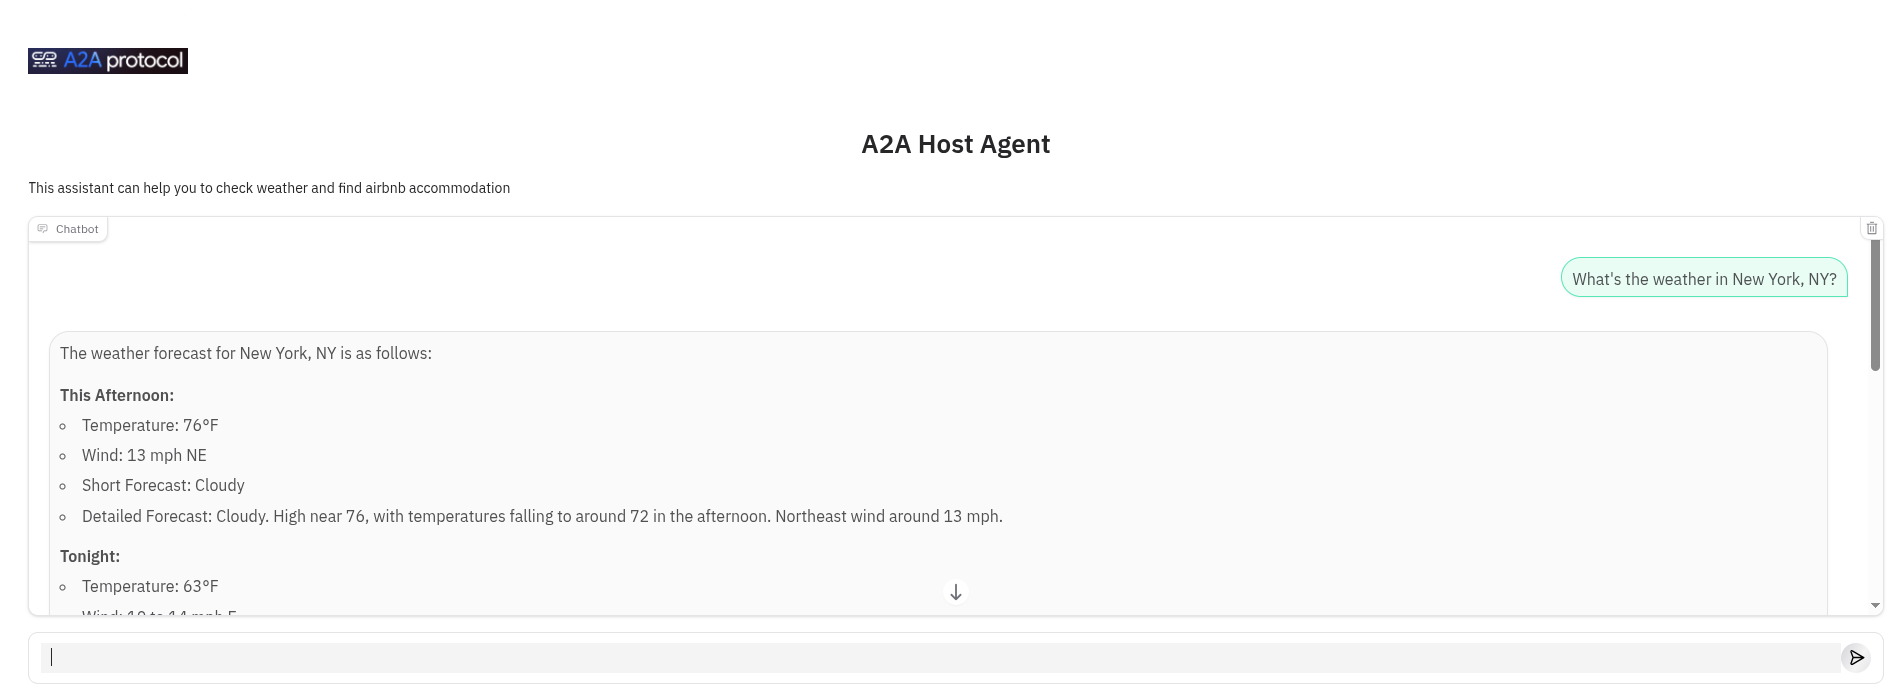Image resolution: width=1894 pixels, height=696 pixels.
Task: Send message using paper-plane button
Action: click(1856, 657)
